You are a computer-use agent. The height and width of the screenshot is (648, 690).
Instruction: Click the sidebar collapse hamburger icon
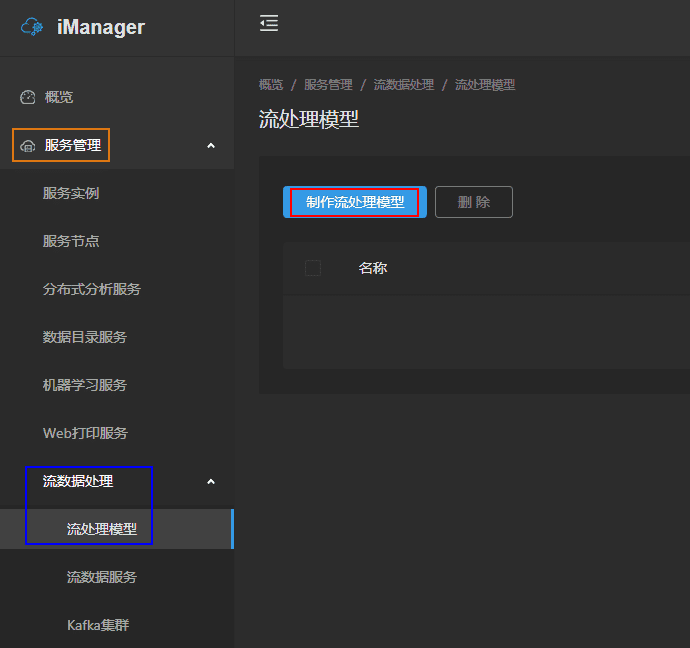pos(269,23)
